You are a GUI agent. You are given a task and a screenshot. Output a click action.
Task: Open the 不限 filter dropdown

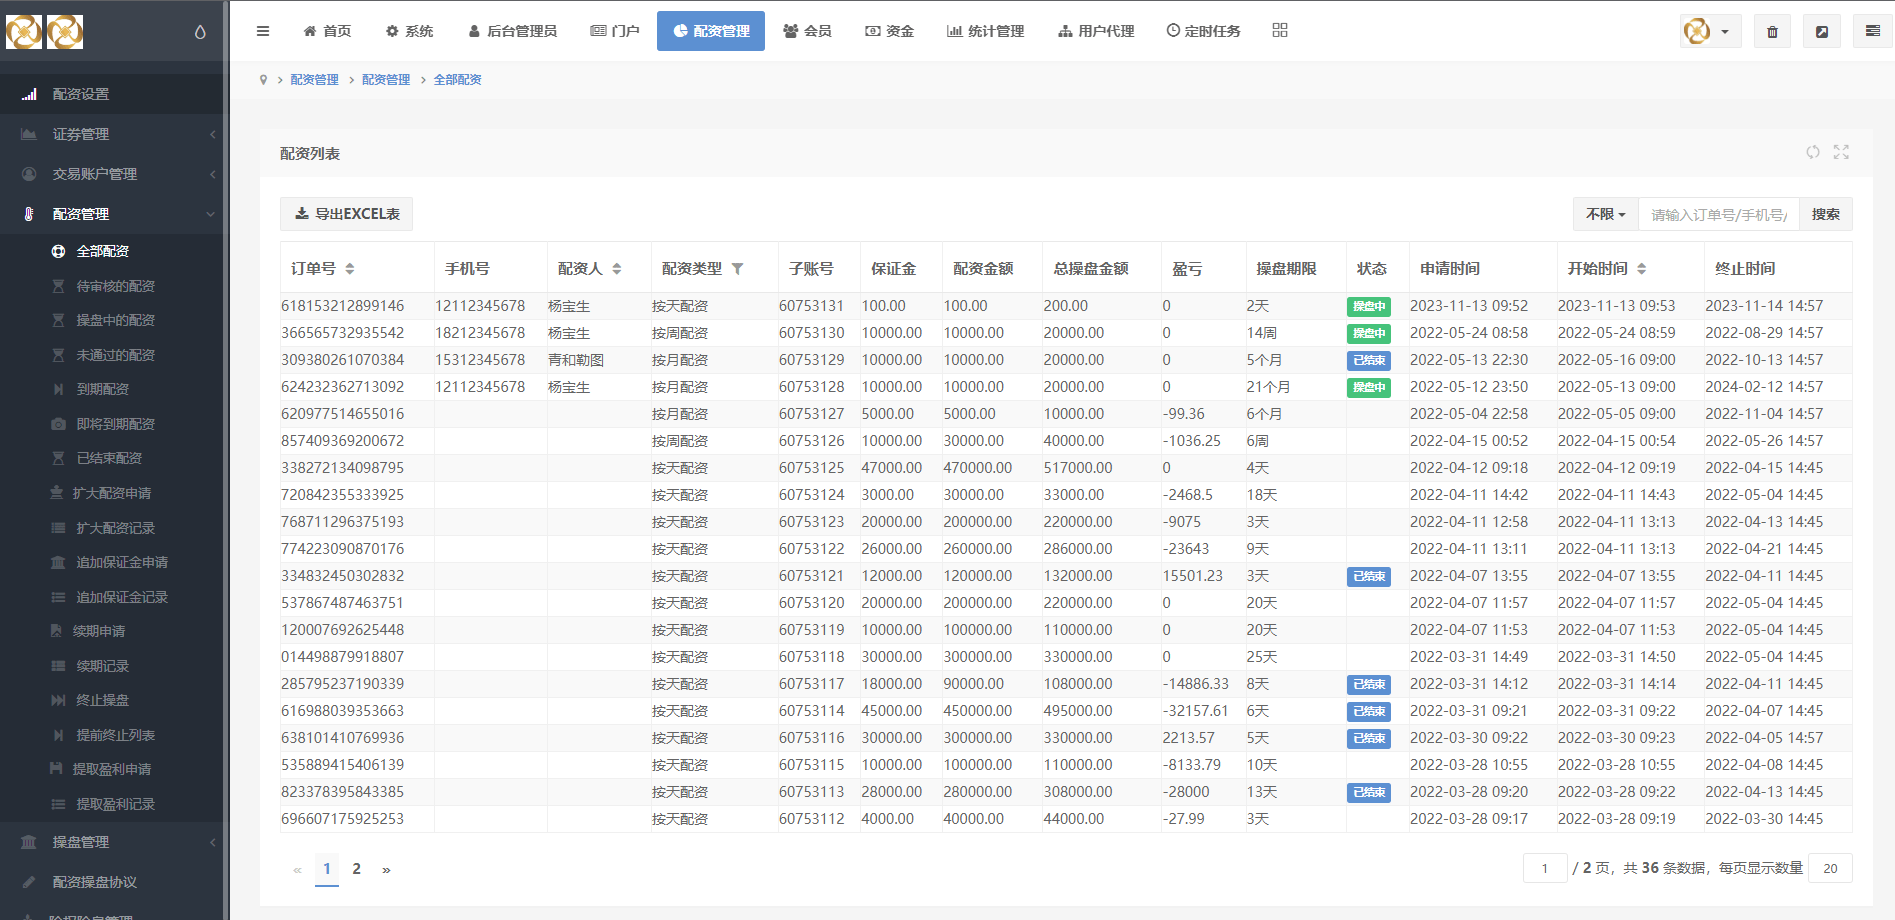1605,214
